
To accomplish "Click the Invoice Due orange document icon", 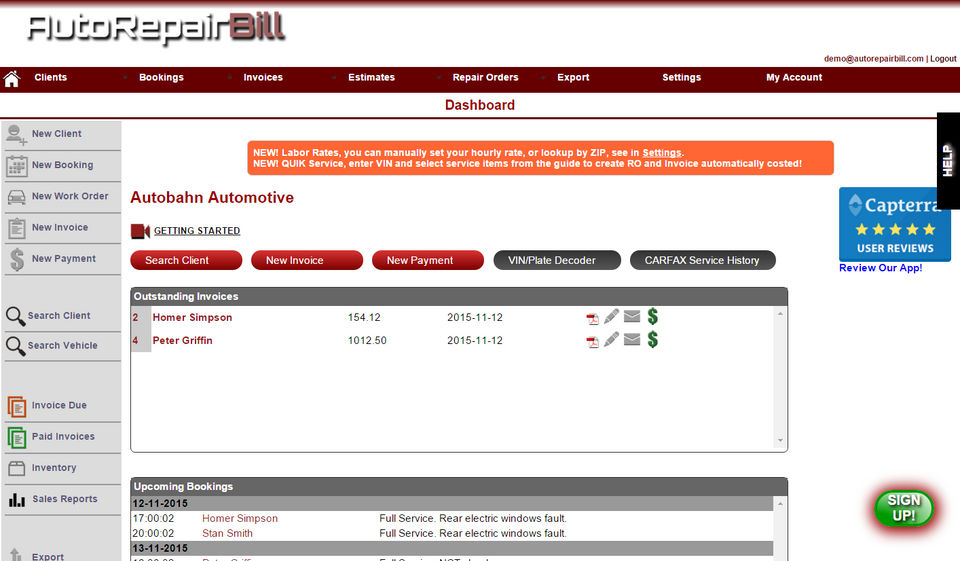I will 17,406.
